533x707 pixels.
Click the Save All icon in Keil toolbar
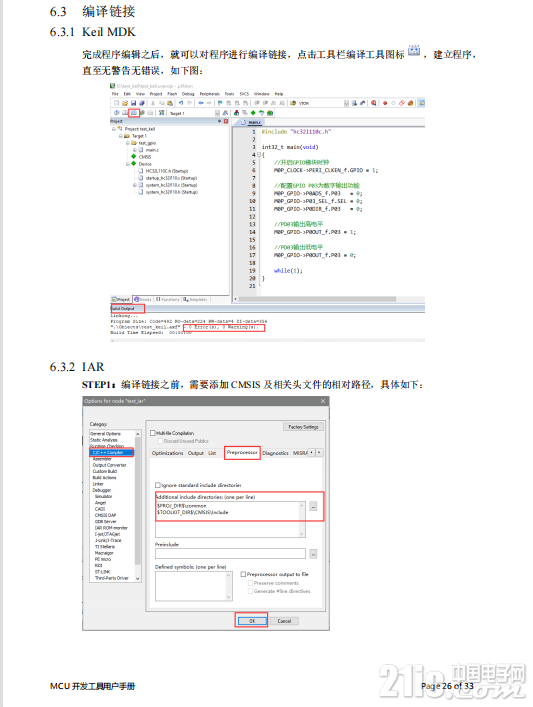click(x=142, y=103)
